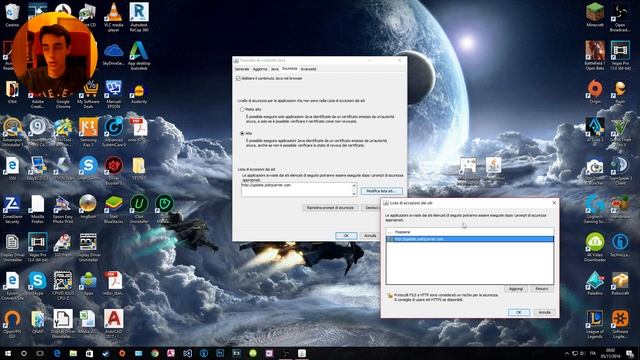Click Annulla in Java control panel

(x=370, y=236)
